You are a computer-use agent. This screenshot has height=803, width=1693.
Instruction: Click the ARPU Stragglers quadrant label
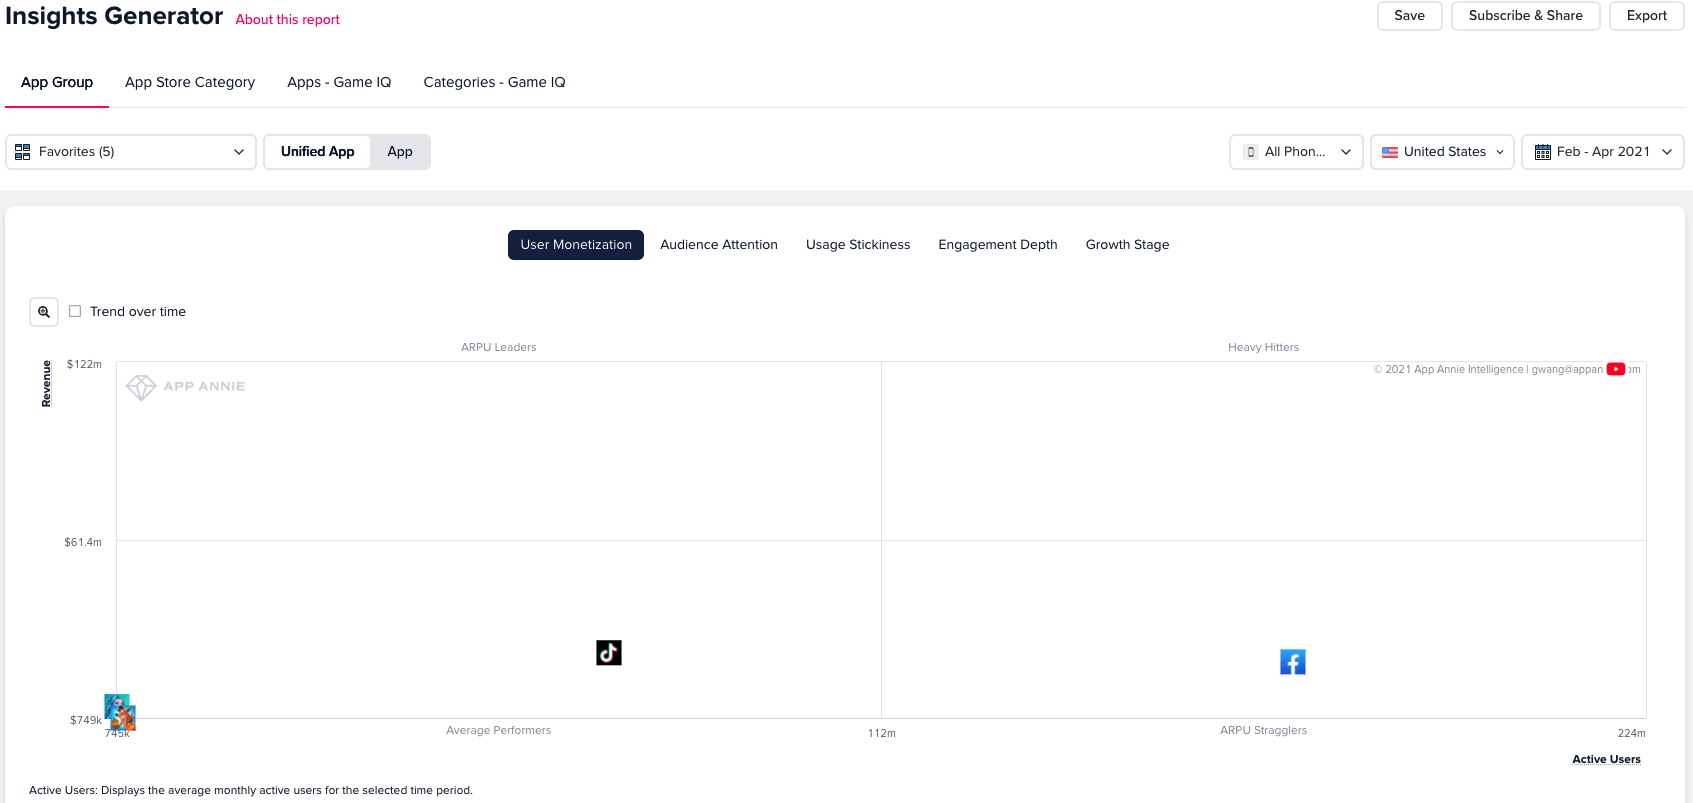coord(1264,730)
